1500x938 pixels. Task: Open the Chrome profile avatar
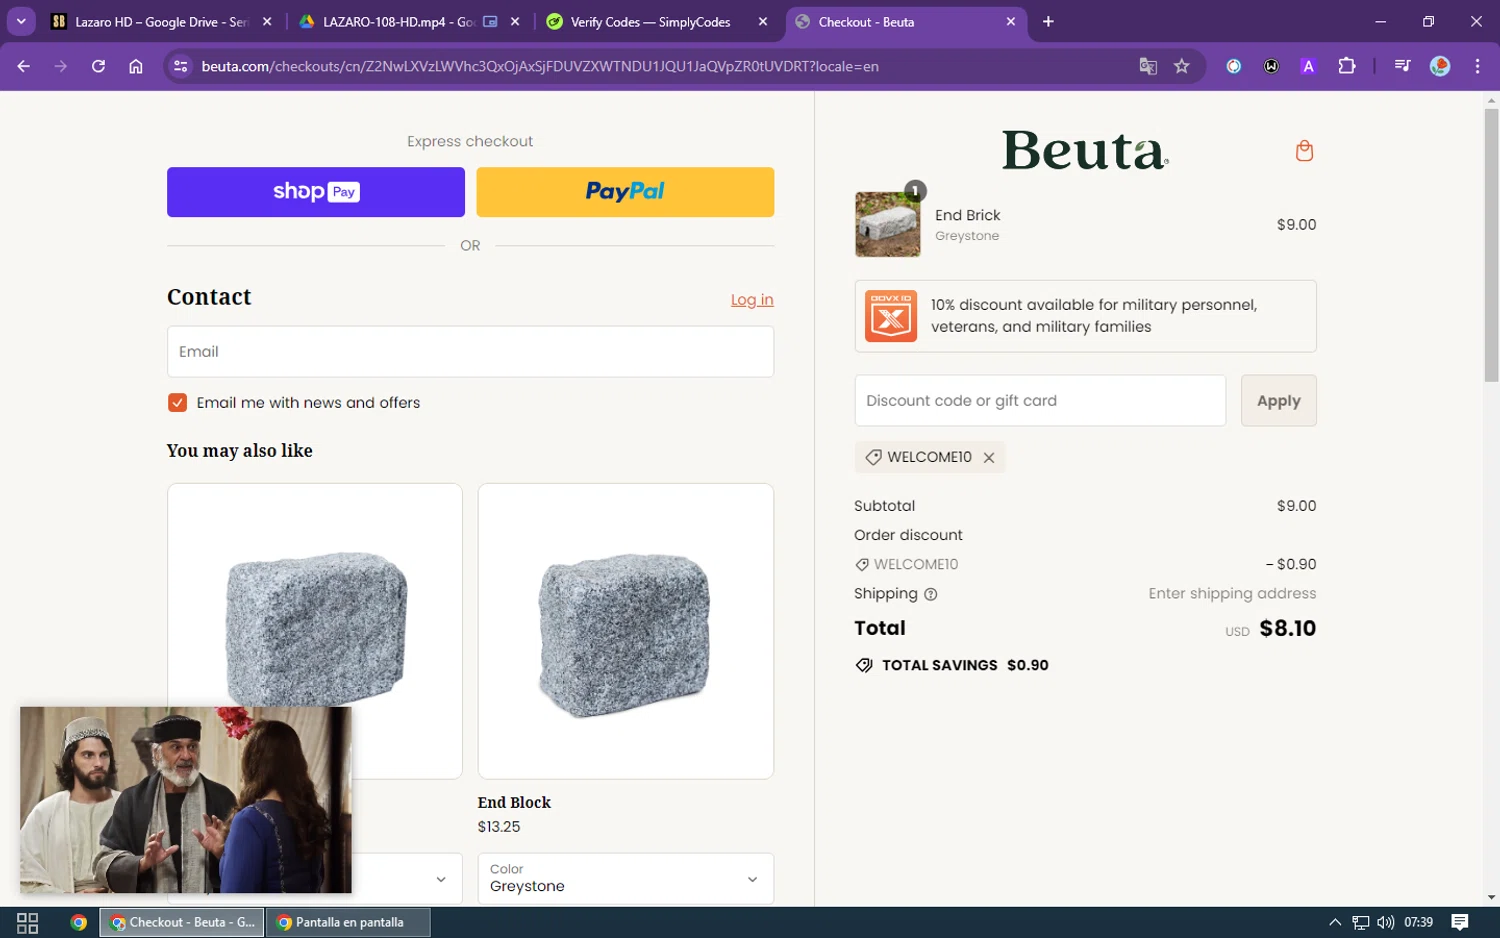tap(1440, 66)
